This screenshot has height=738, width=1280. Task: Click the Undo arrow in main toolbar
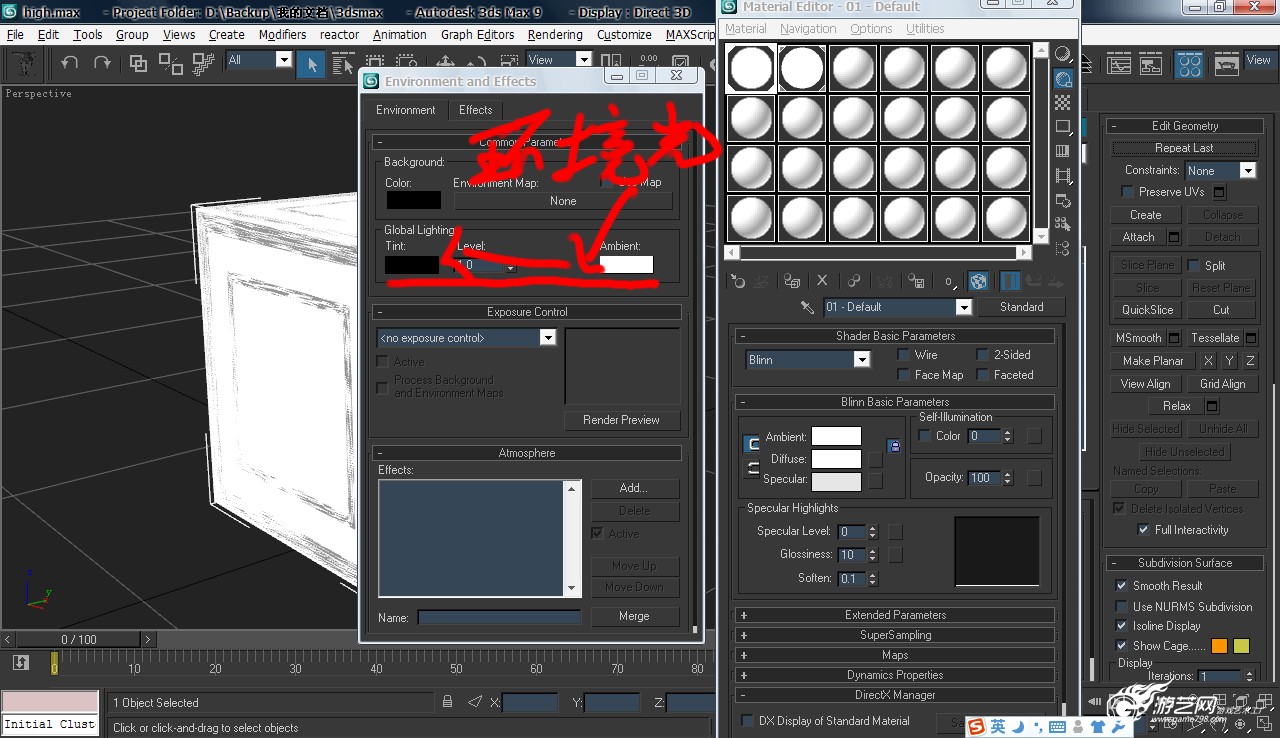click(69, 63)
